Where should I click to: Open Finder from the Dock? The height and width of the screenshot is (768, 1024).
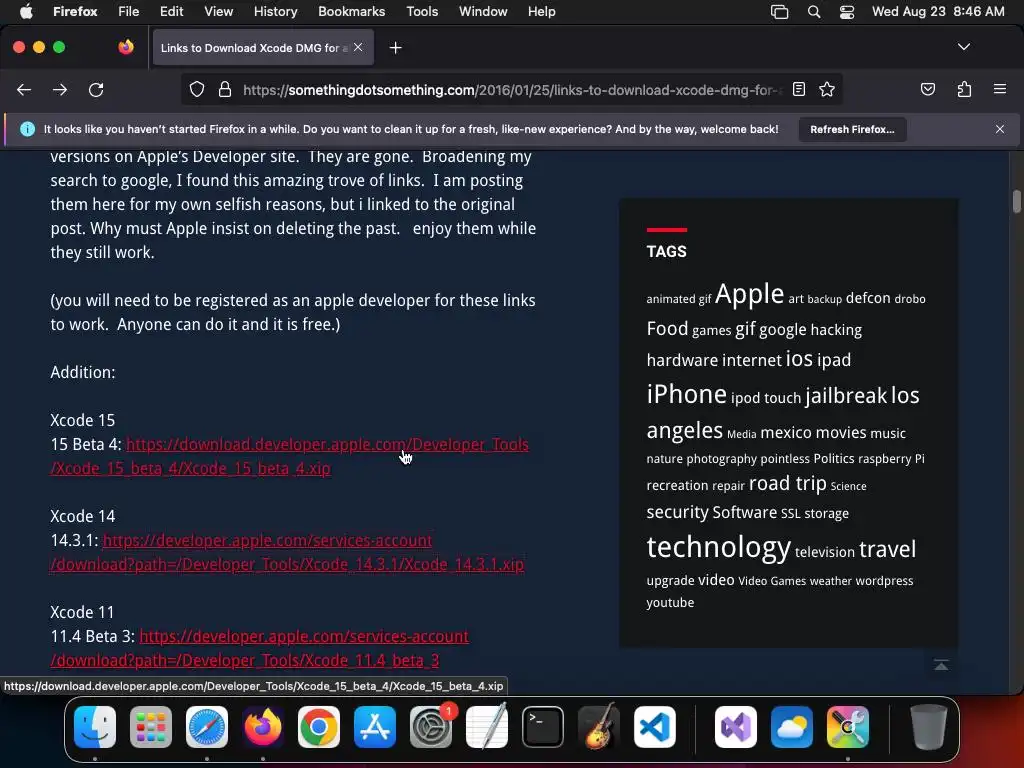pos(95,726)
